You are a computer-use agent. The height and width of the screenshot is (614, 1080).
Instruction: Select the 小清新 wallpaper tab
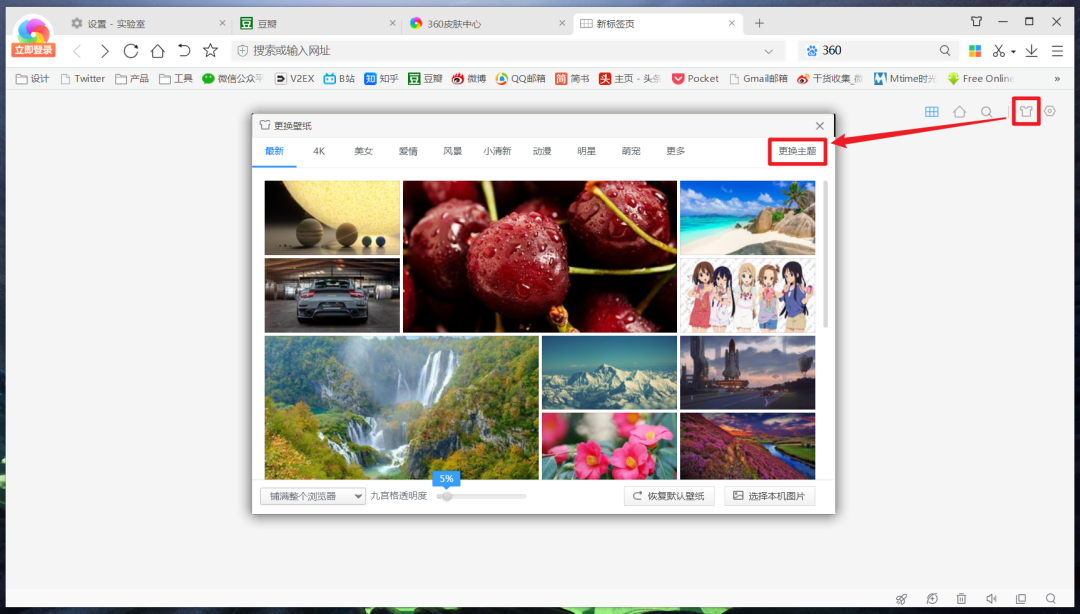(497, 151)
